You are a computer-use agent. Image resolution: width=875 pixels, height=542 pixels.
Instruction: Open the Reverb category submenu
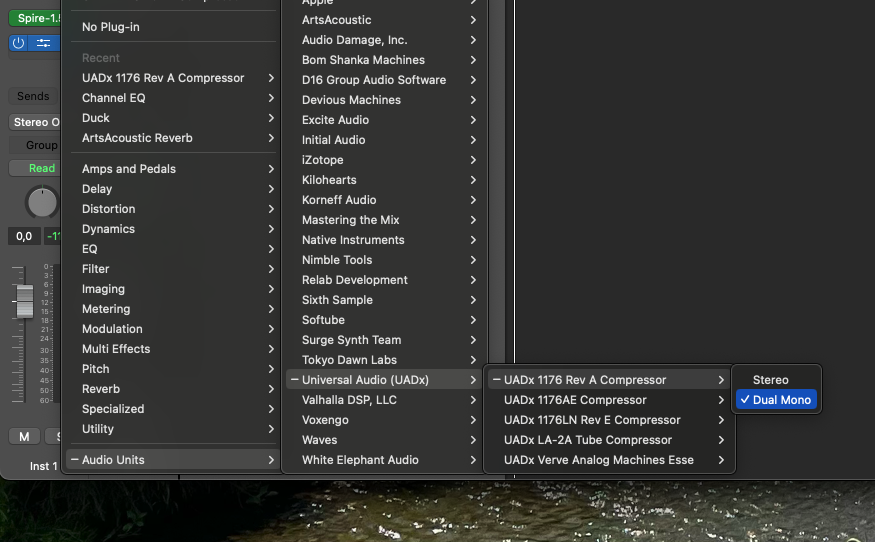173,389
